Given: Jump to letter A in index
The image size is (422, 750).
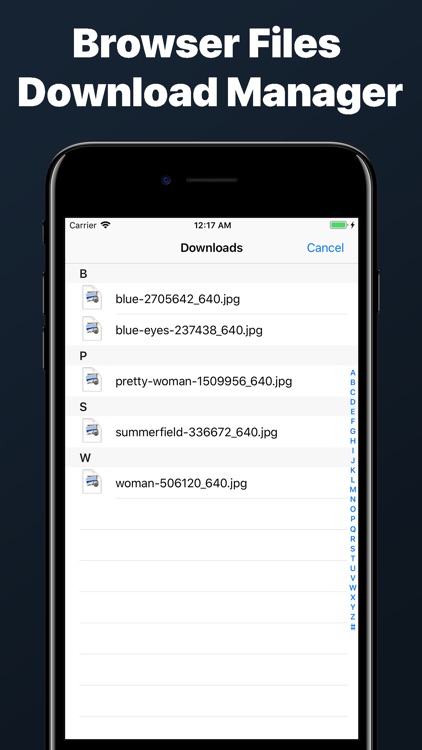Looking at the screenshot, I should click(353, 373).
